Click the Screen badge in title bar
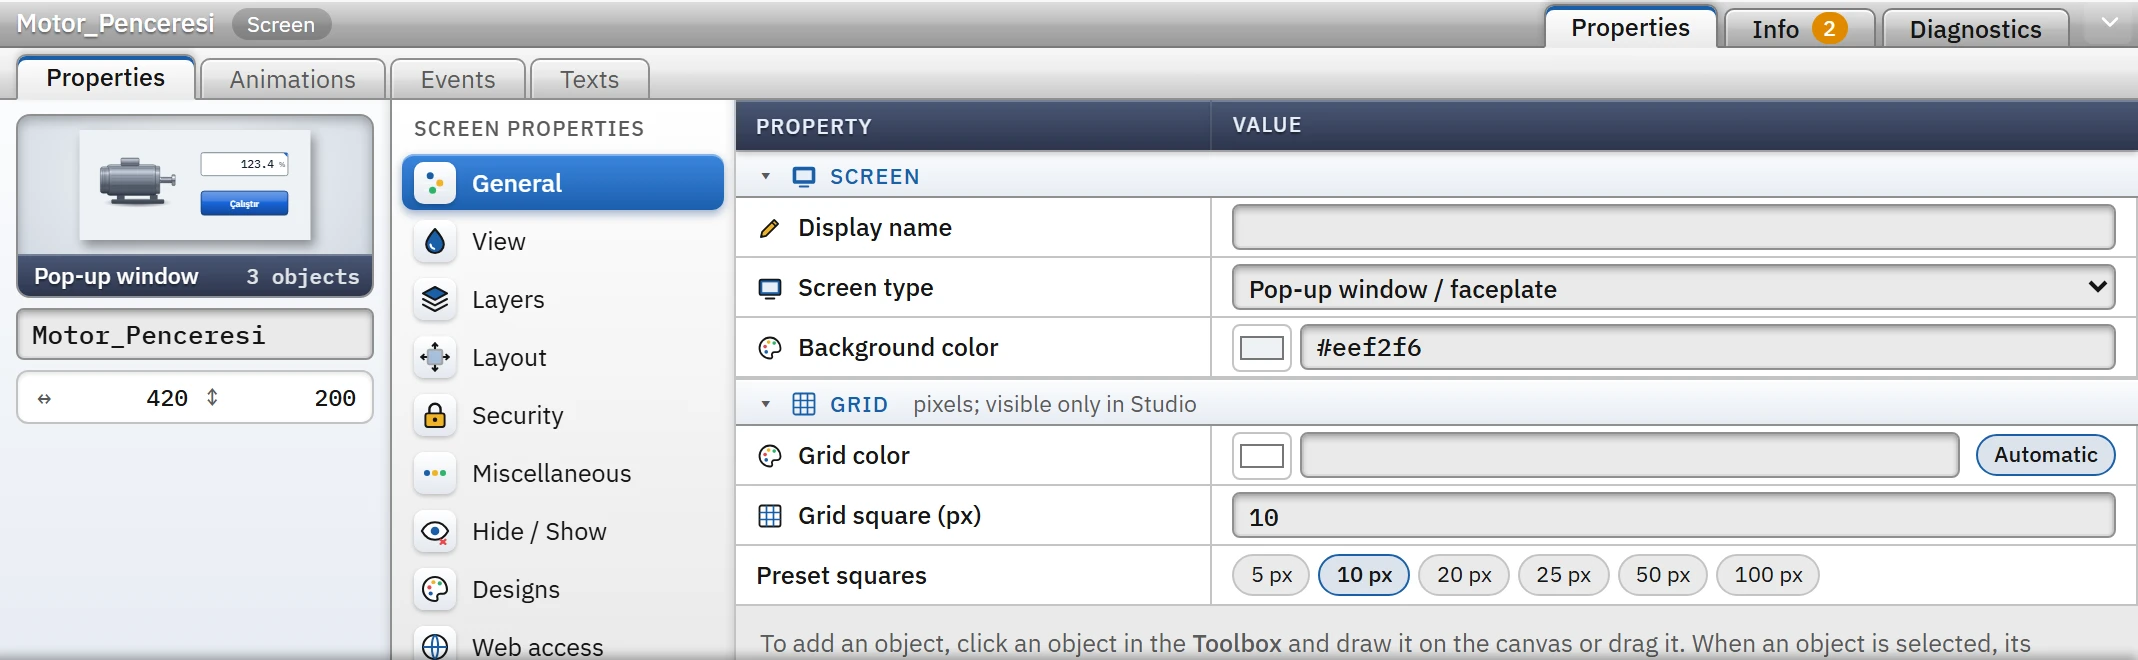This screenshot has width=2138, height=660. click(x=281, y=24)
